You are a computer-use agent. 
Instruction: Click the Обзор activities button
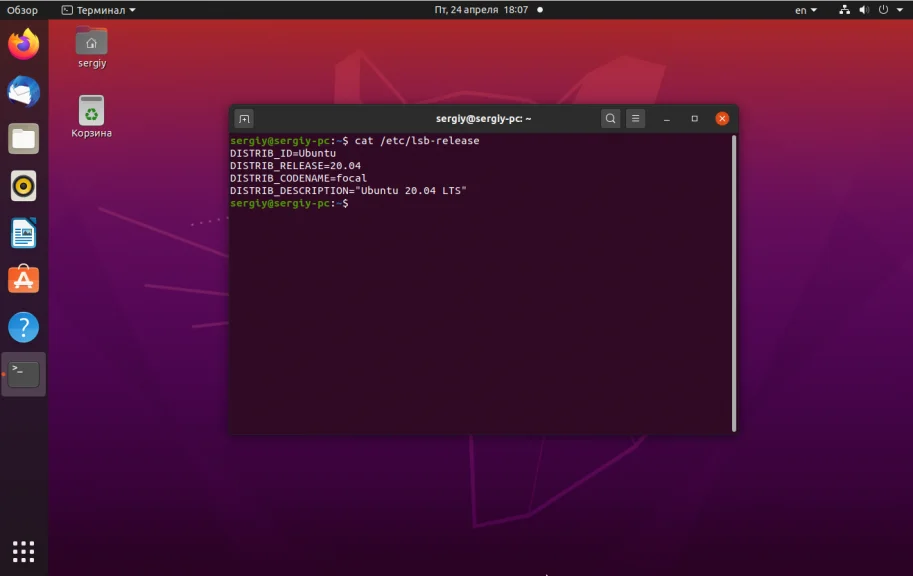[22, 10]
